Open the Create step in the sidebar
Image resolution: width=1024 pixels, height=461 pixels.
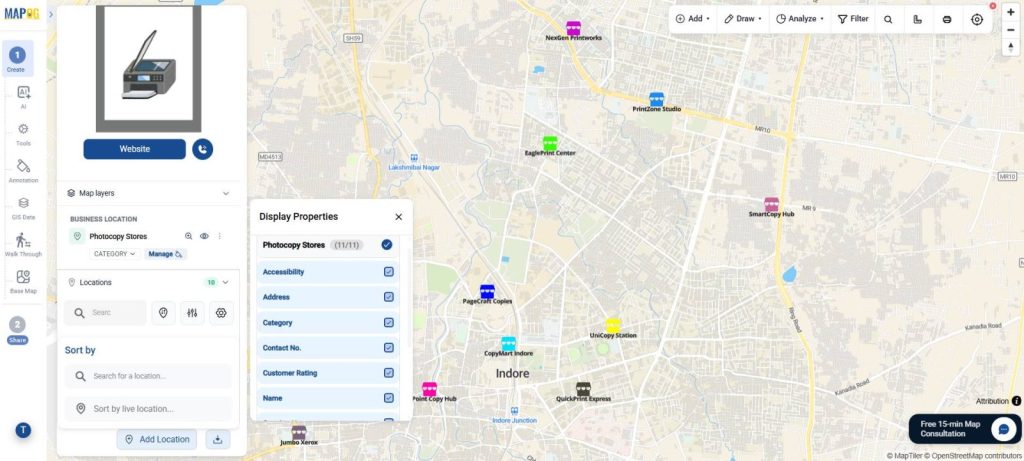17,59
